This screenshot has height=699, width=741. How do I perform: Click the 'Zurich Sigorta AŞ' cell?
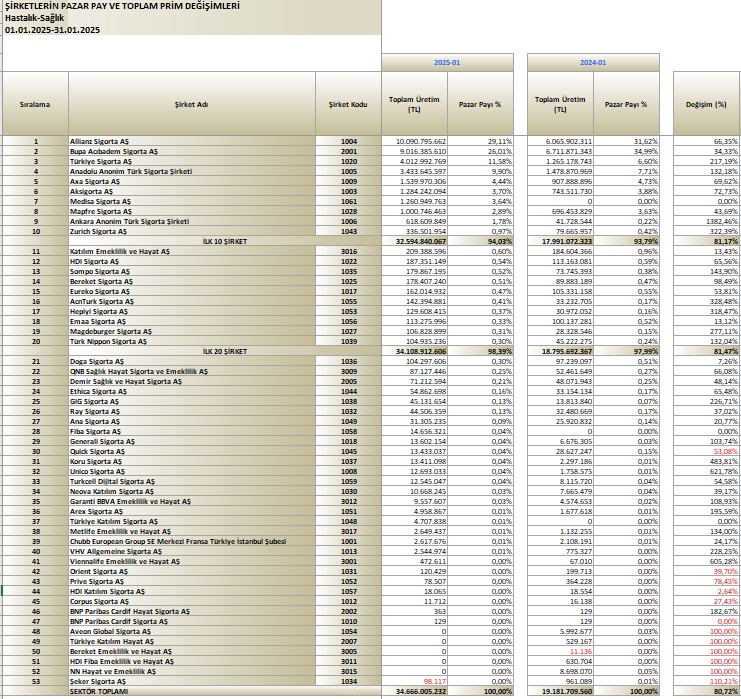click(192, 231)
